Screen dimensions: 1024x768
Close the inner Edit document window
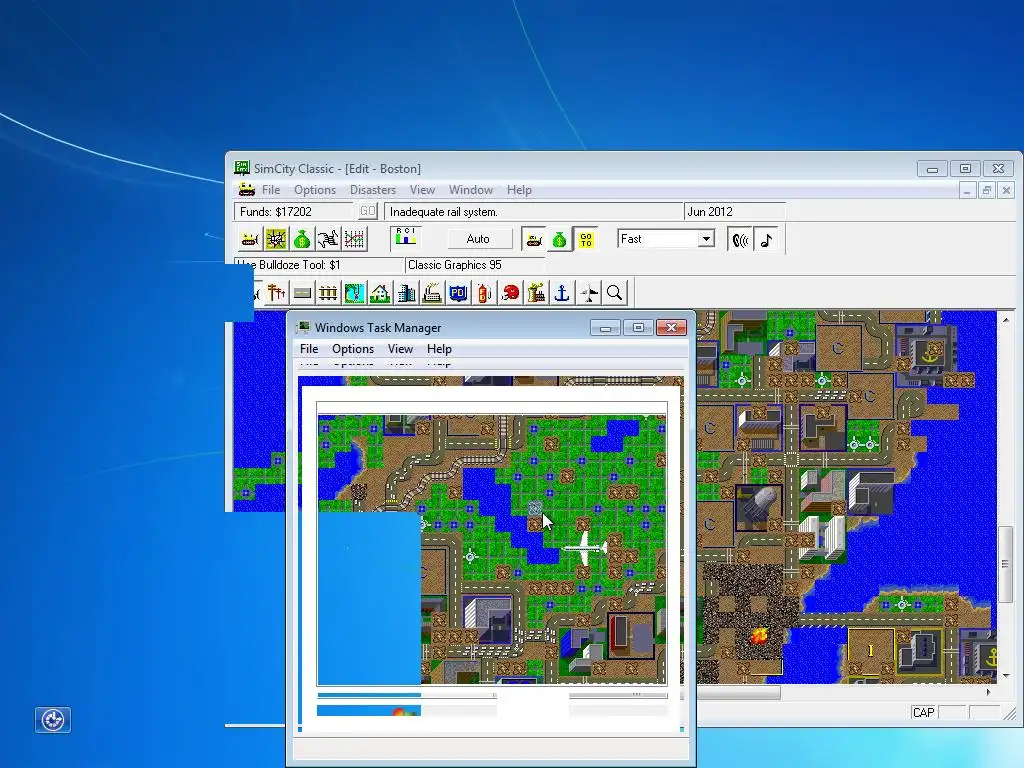tap(1006, 190)
